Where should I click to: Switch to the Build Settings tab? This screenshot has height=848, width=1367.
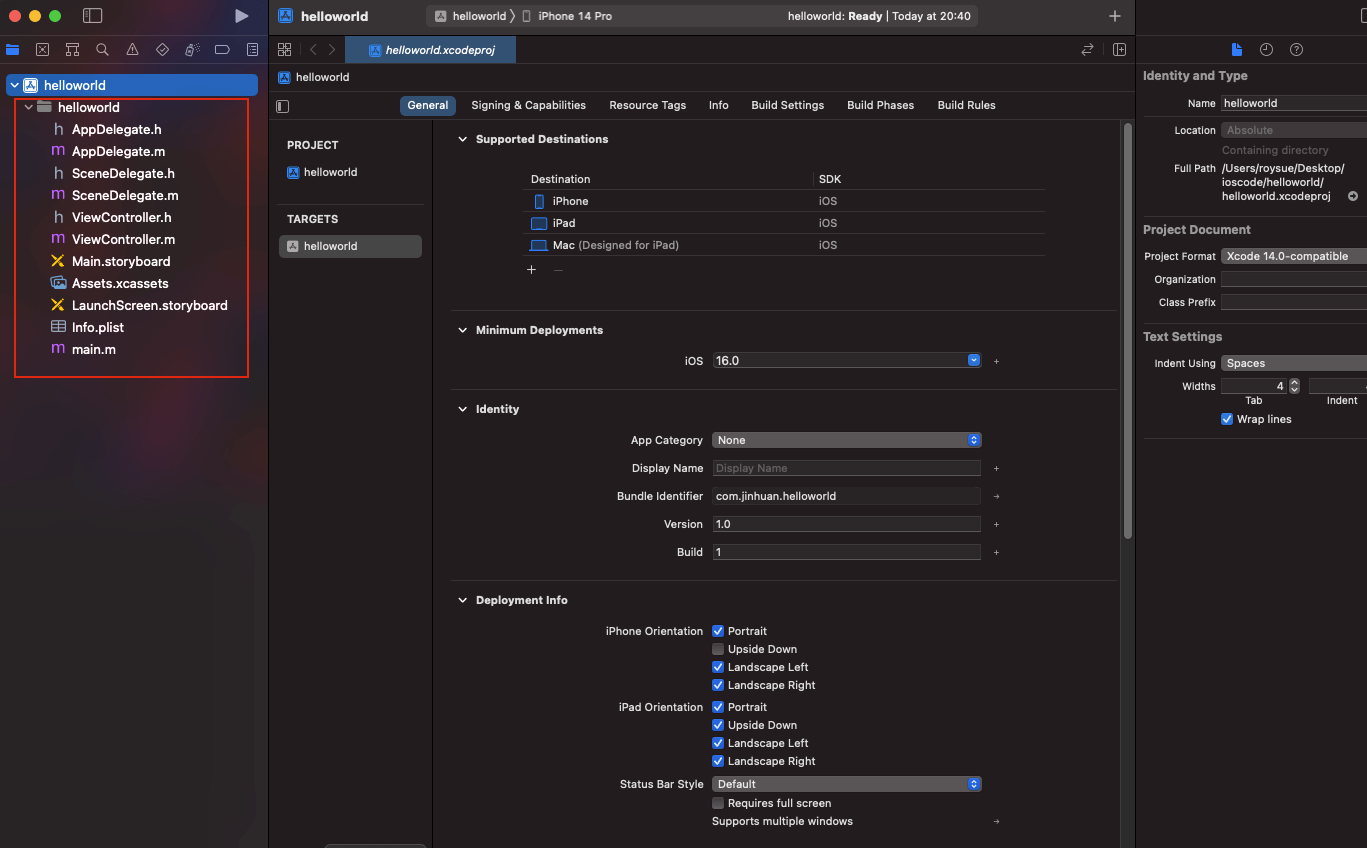tap(787, 105)
